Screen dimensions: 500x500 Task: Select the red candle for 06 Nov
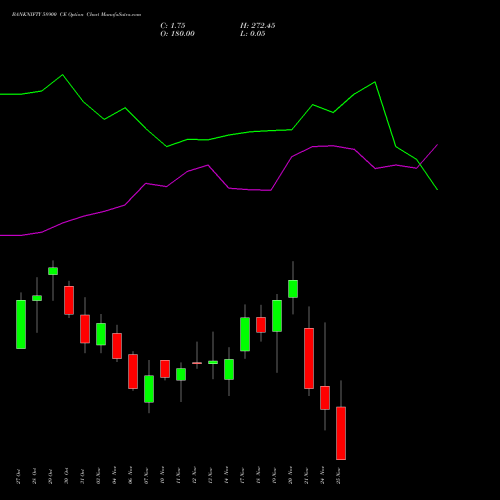coord(133,371)
